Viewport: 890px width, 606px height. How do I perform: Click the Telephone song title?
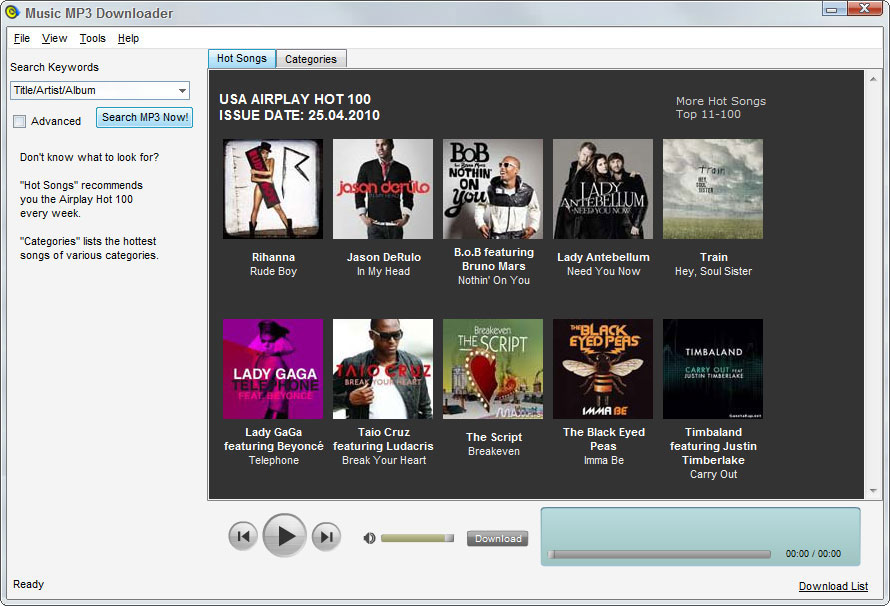(x=274, y=460)
